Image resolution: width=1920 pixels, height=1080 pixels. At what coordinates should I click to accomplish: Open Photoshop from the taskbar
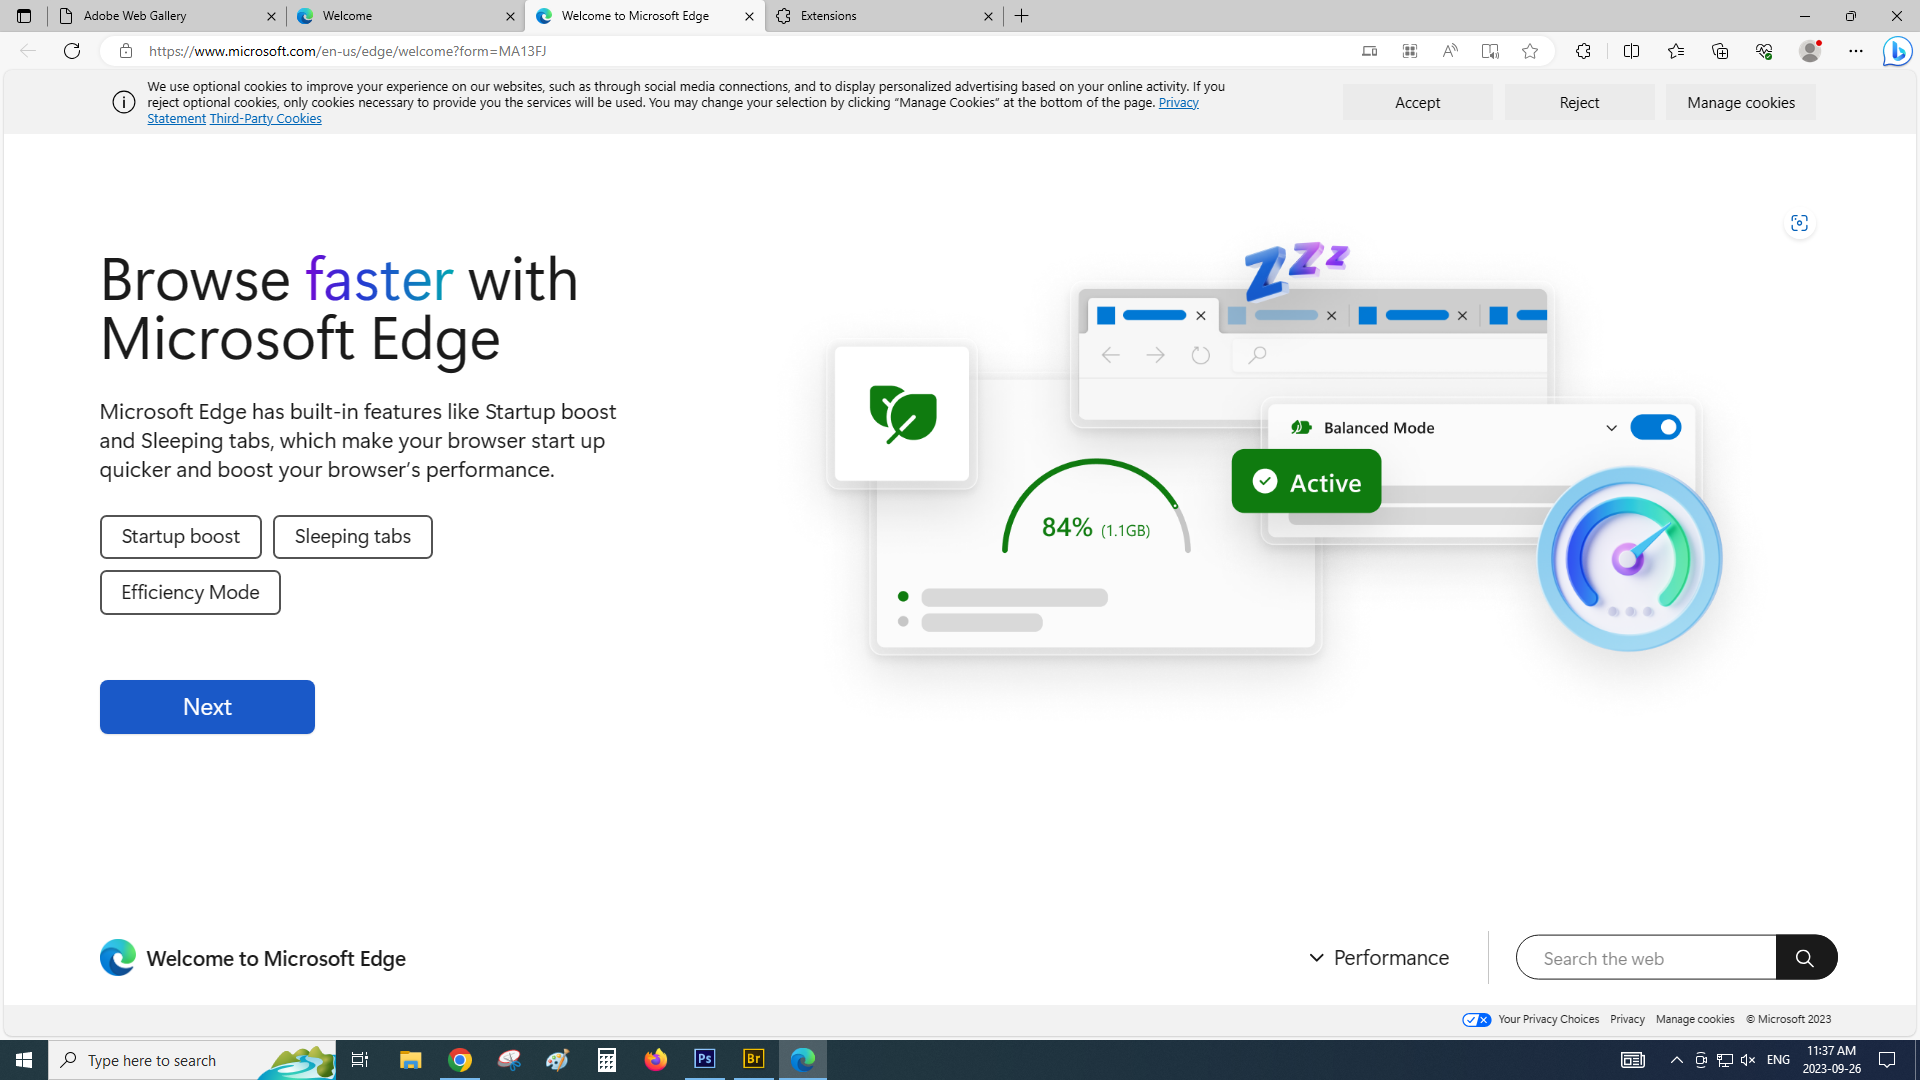point(705,1059)
